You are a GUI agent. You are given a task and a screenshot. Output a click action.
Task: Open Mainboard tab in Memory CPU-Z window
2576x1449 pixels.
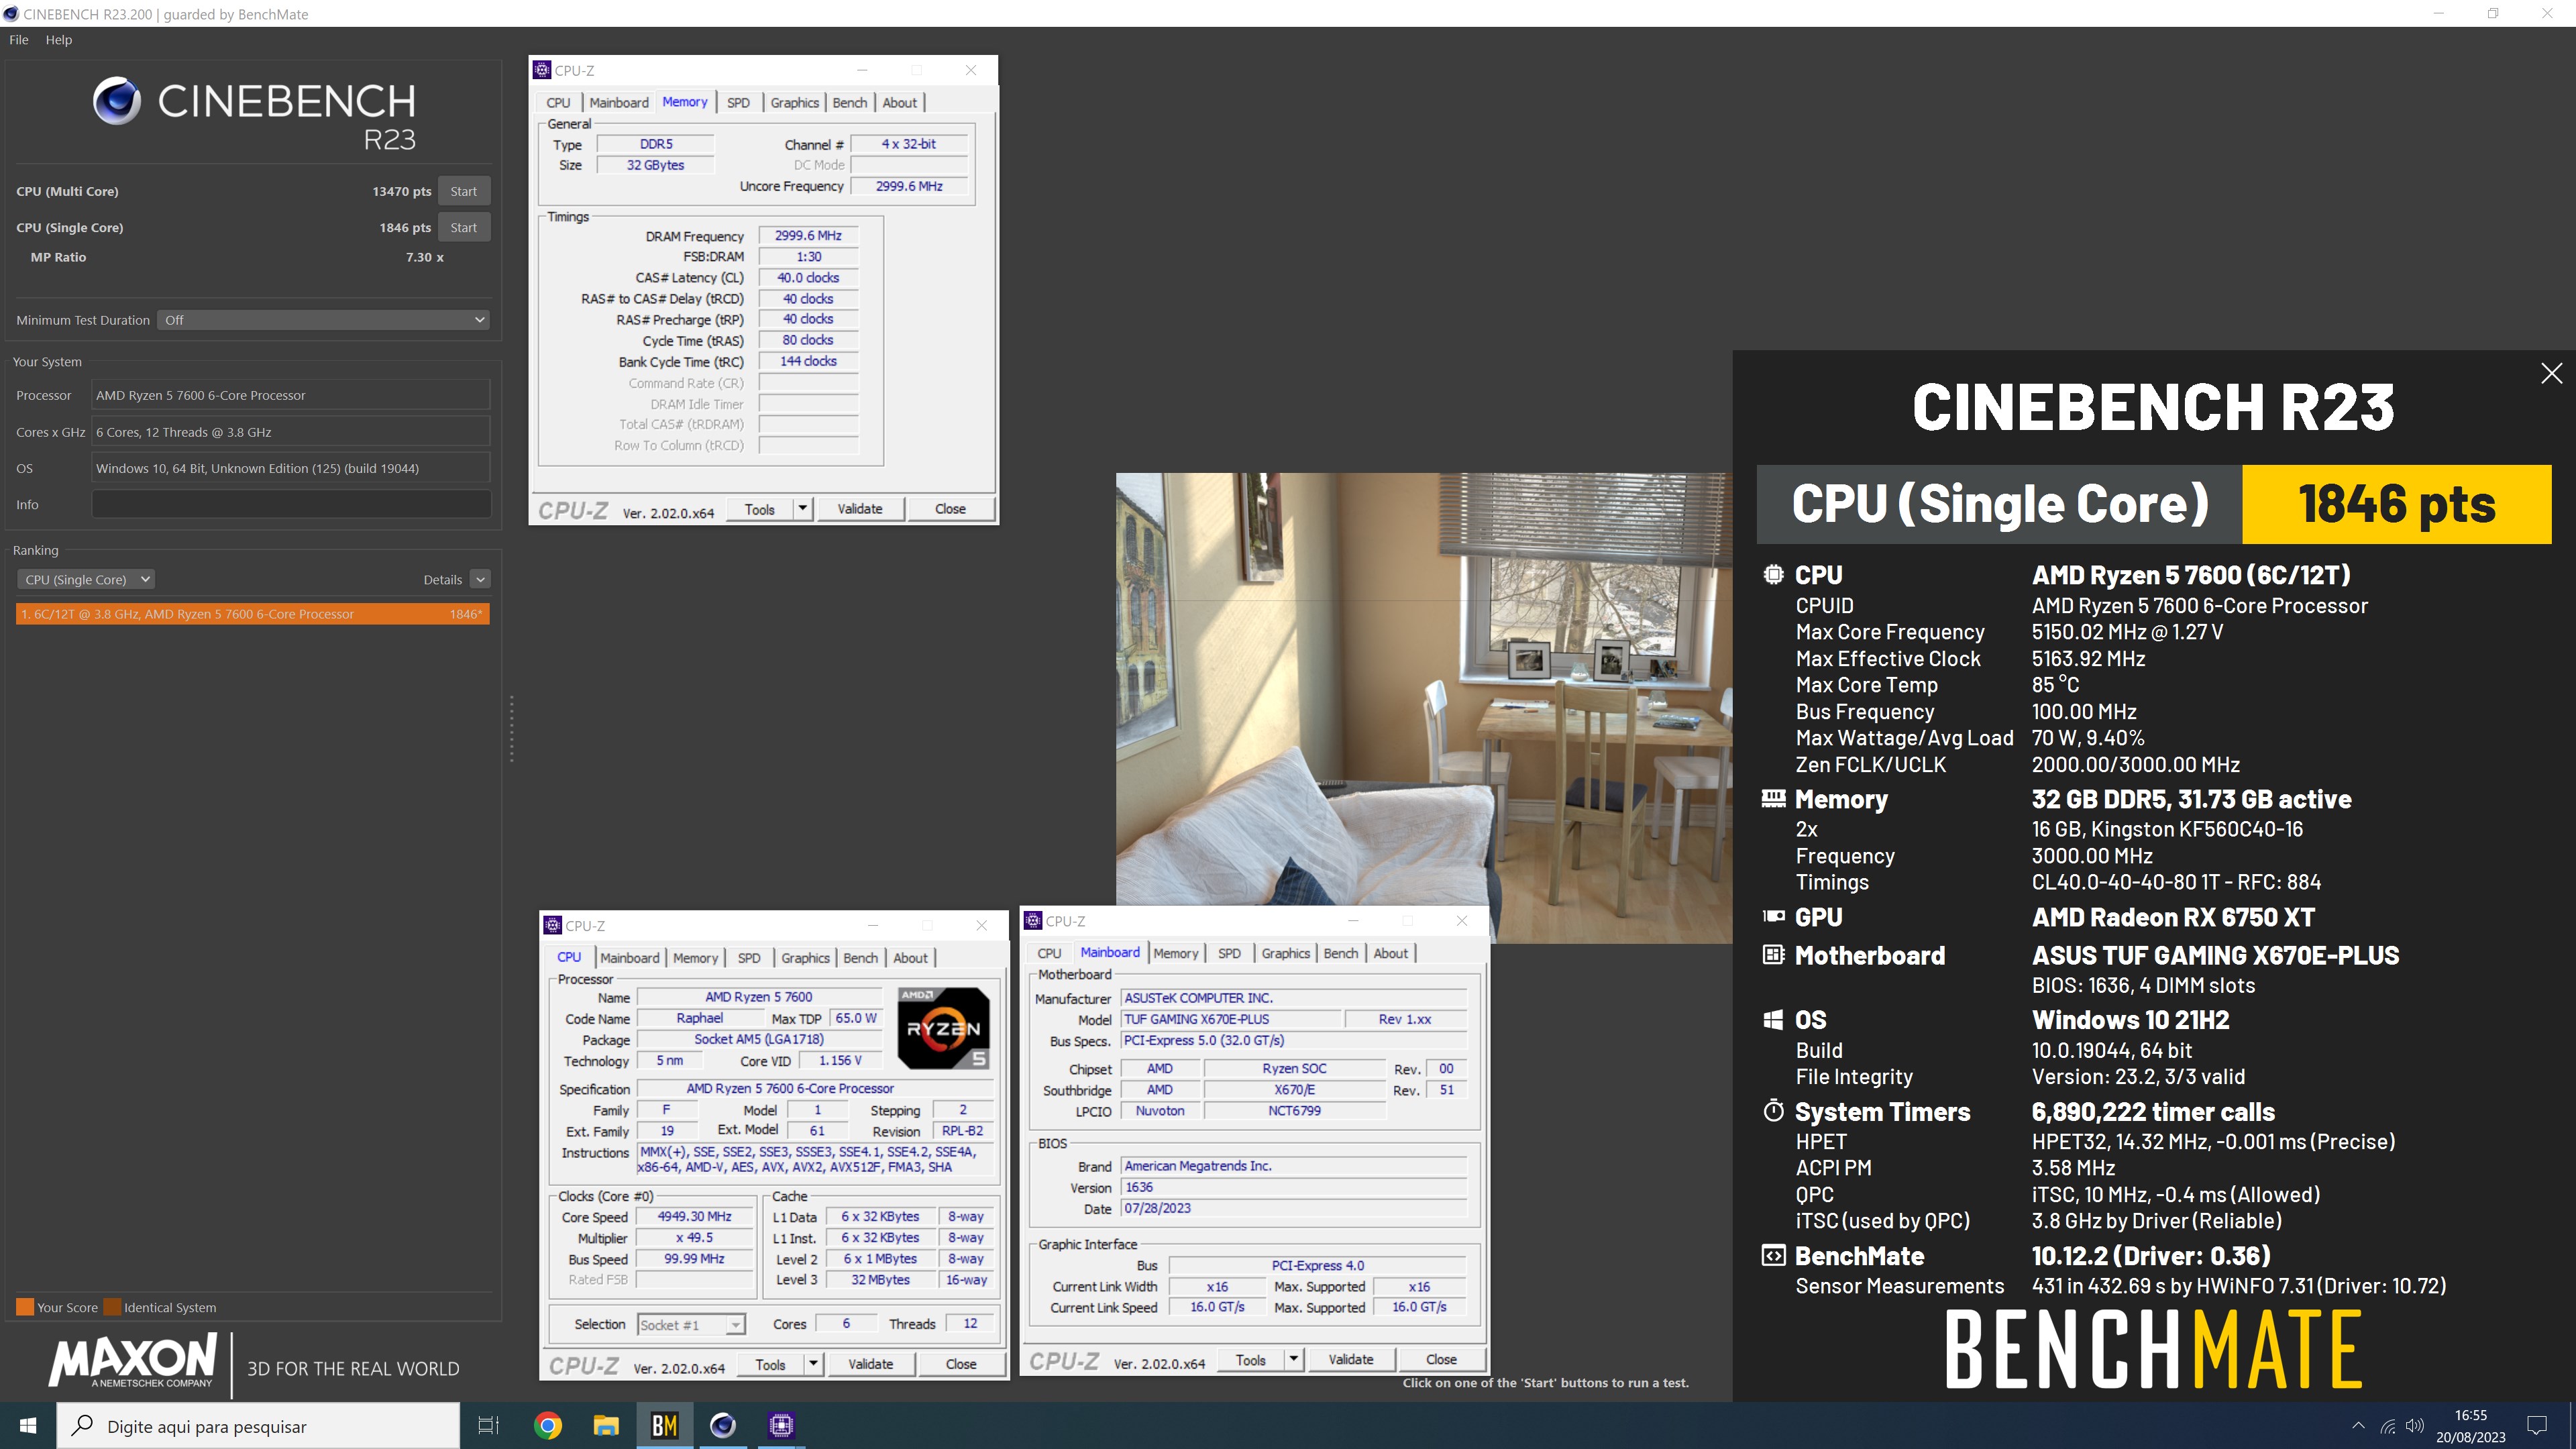[619, 102]
